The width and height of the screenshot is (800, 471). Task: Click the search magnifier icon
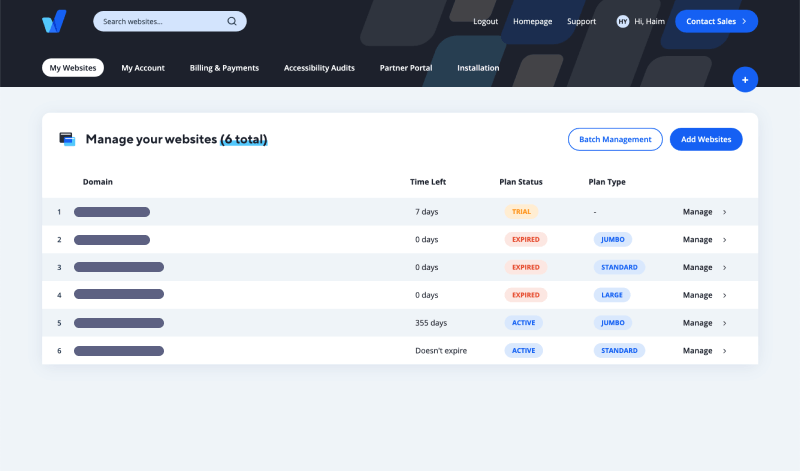tap(232, 21)
